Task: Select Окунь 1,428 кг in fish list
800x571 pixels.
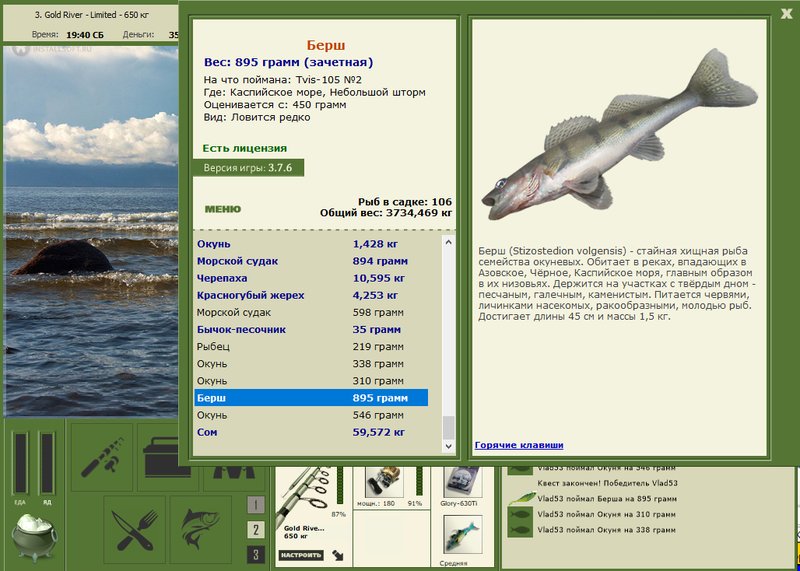Action: (x=311, y=244)
